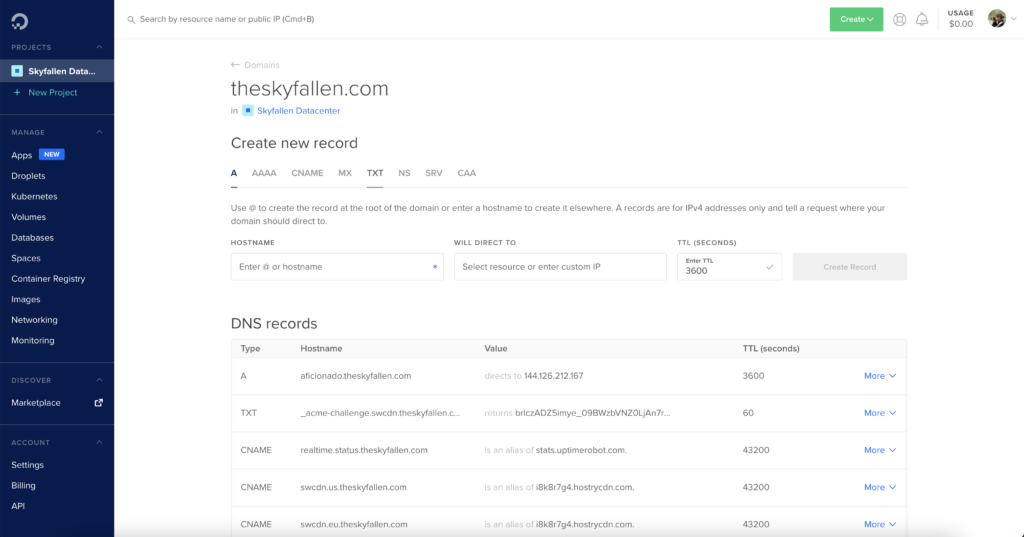The width and height of the screenshot is (1024, 537).
Task: Open More menu for swcdn.us CNAME record
Action: pyautogui.click(x=880, y=487)
